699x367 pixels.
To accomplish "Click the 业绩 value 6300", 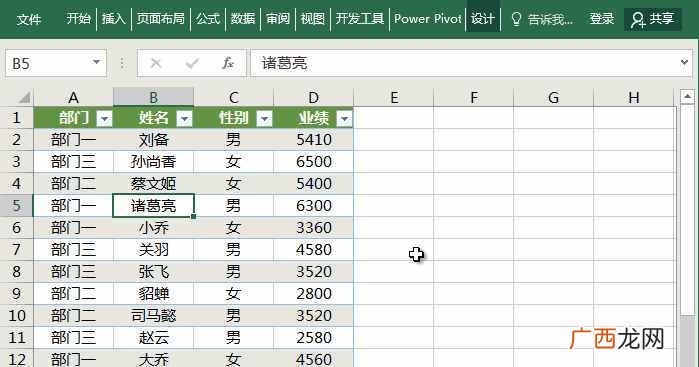I will tap(313, 206).
